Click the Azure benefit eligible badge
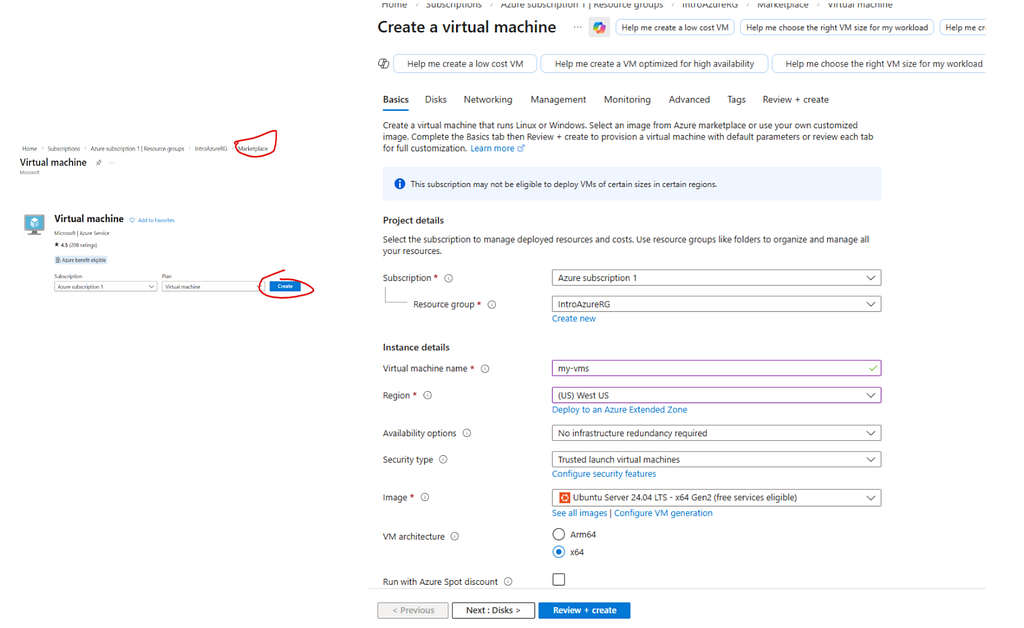 click(81, 260)
